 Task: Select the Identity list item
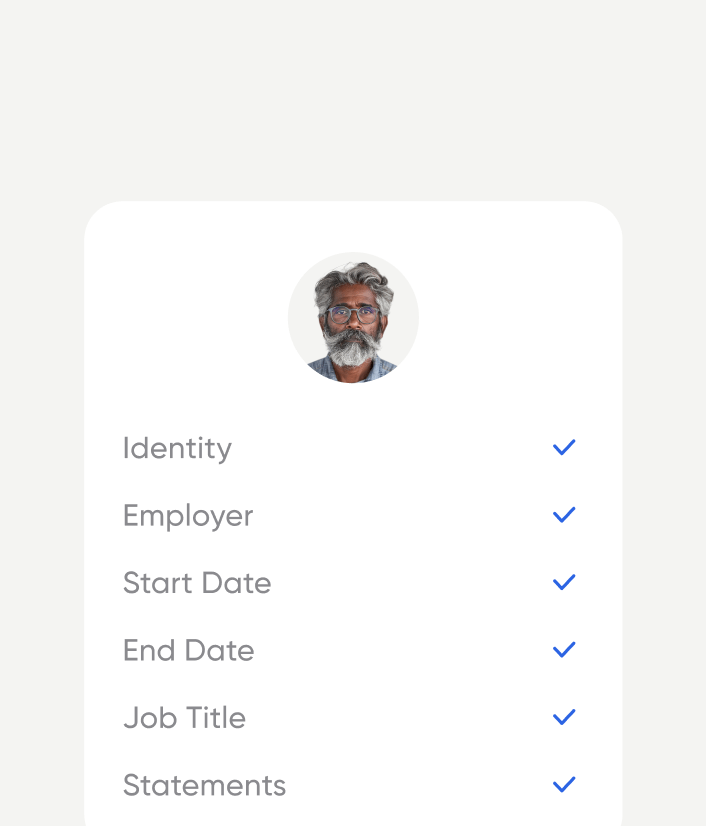pyautogui.click(x=177, y=448)
